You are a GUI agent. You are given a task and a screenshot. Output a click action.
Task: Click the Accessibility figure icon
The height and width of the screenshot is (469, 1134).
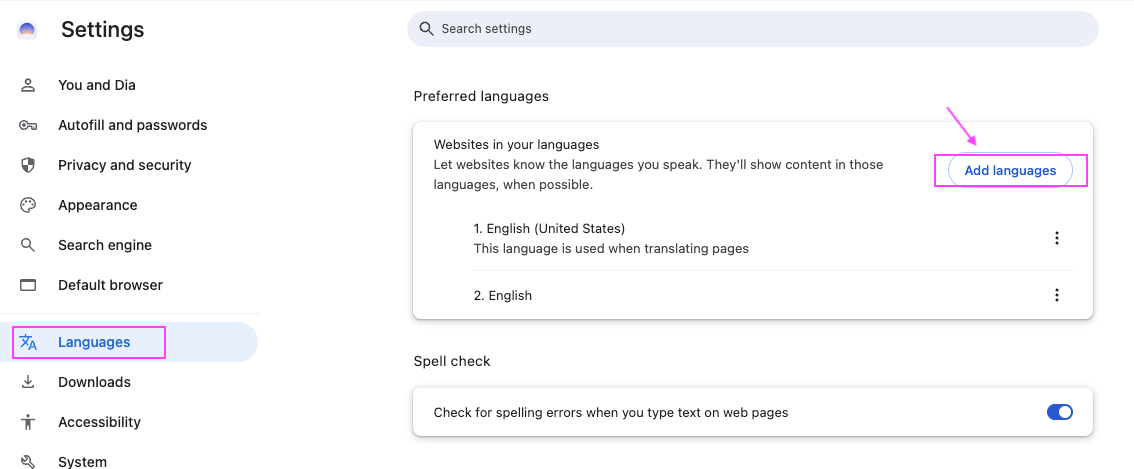(27, 422)
